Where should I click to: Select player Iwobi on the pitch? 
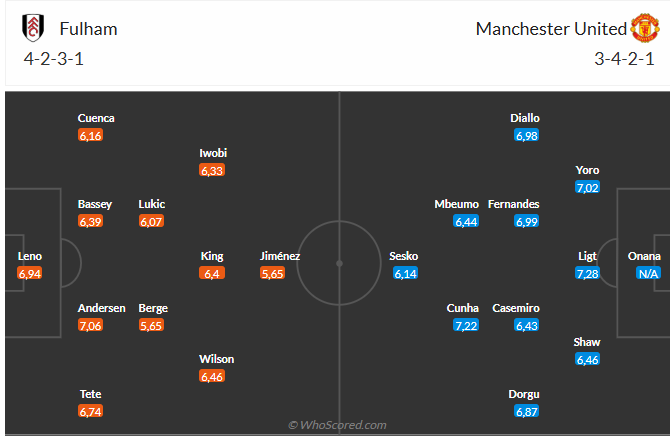(212, 152)
